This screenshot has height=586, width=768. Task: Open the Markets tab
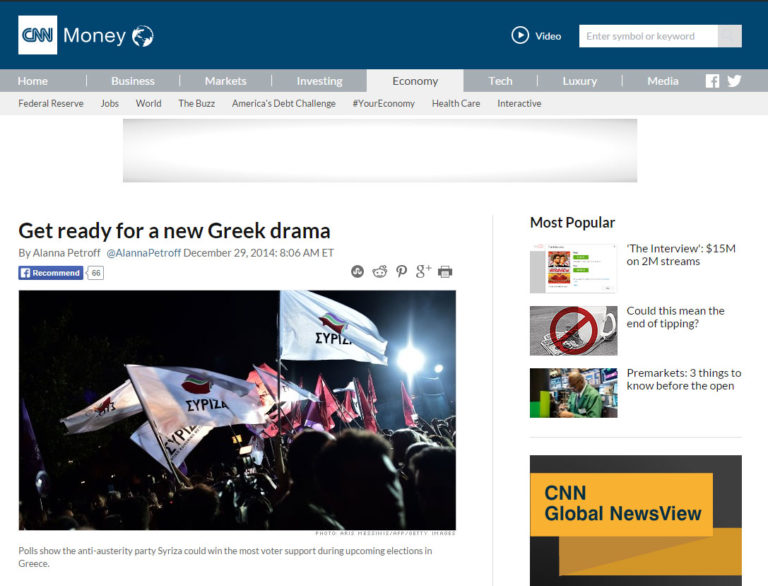[225, 81]
